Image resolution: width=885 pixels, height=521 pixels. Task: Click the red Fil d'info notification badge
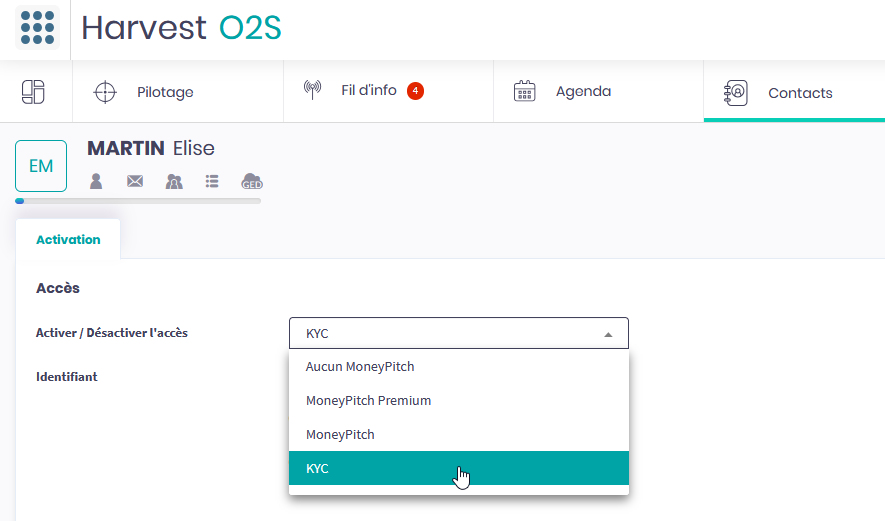(x=416, y=91)
